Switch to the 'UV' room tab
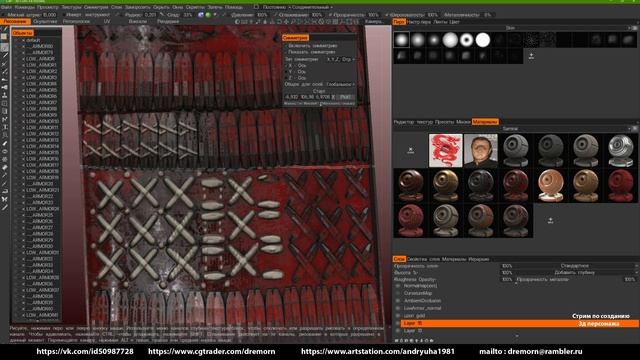Screen dimensions: 640x360 coord(107,21)
